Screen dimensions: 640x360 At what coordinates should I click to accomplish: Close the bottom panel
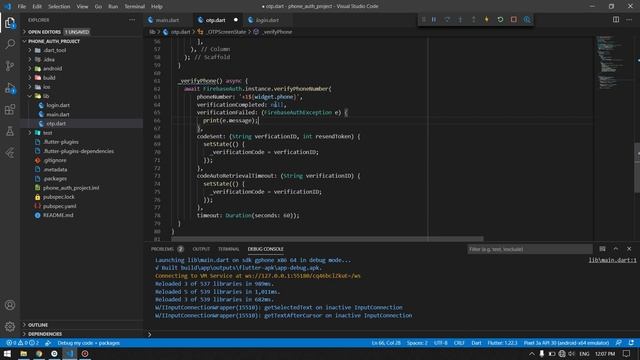point(629,249)
